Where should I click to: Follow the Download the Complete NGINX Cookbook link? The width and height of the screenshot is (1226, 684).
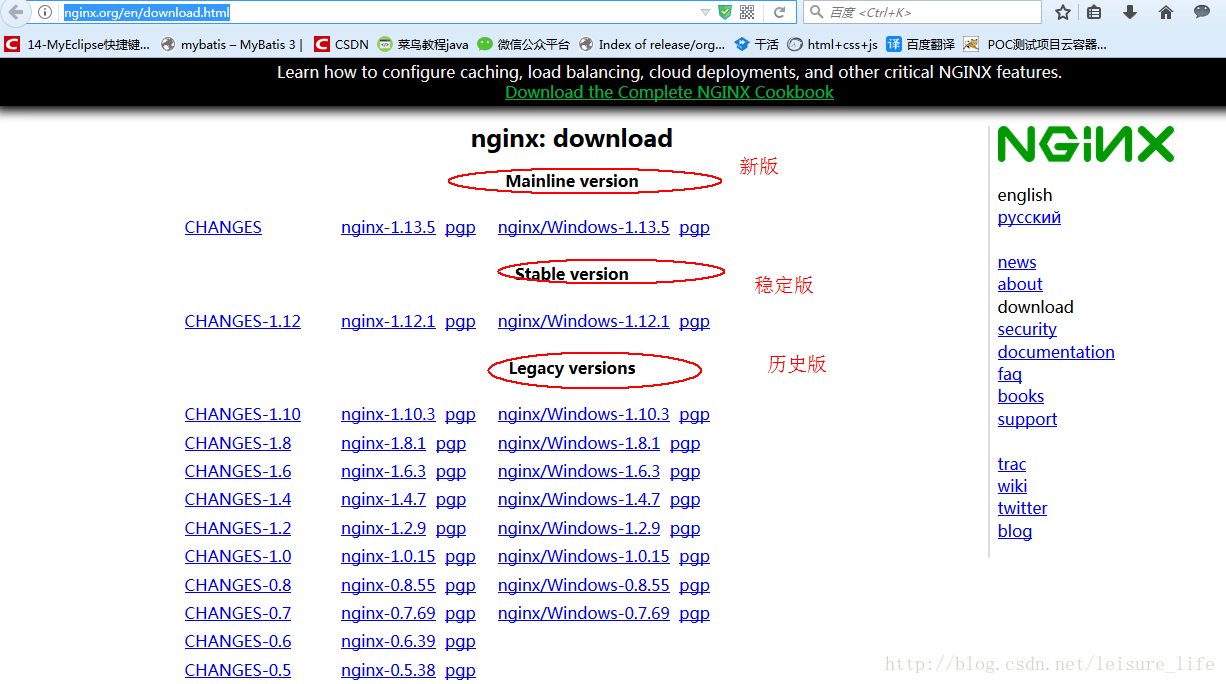click(669, 92)
